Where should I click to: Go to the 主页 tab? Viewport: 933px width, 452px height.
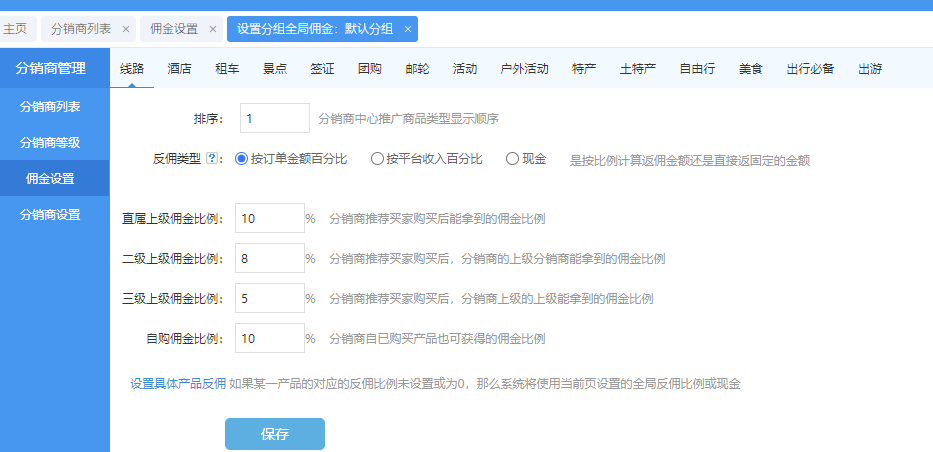(x=16, y=29)
